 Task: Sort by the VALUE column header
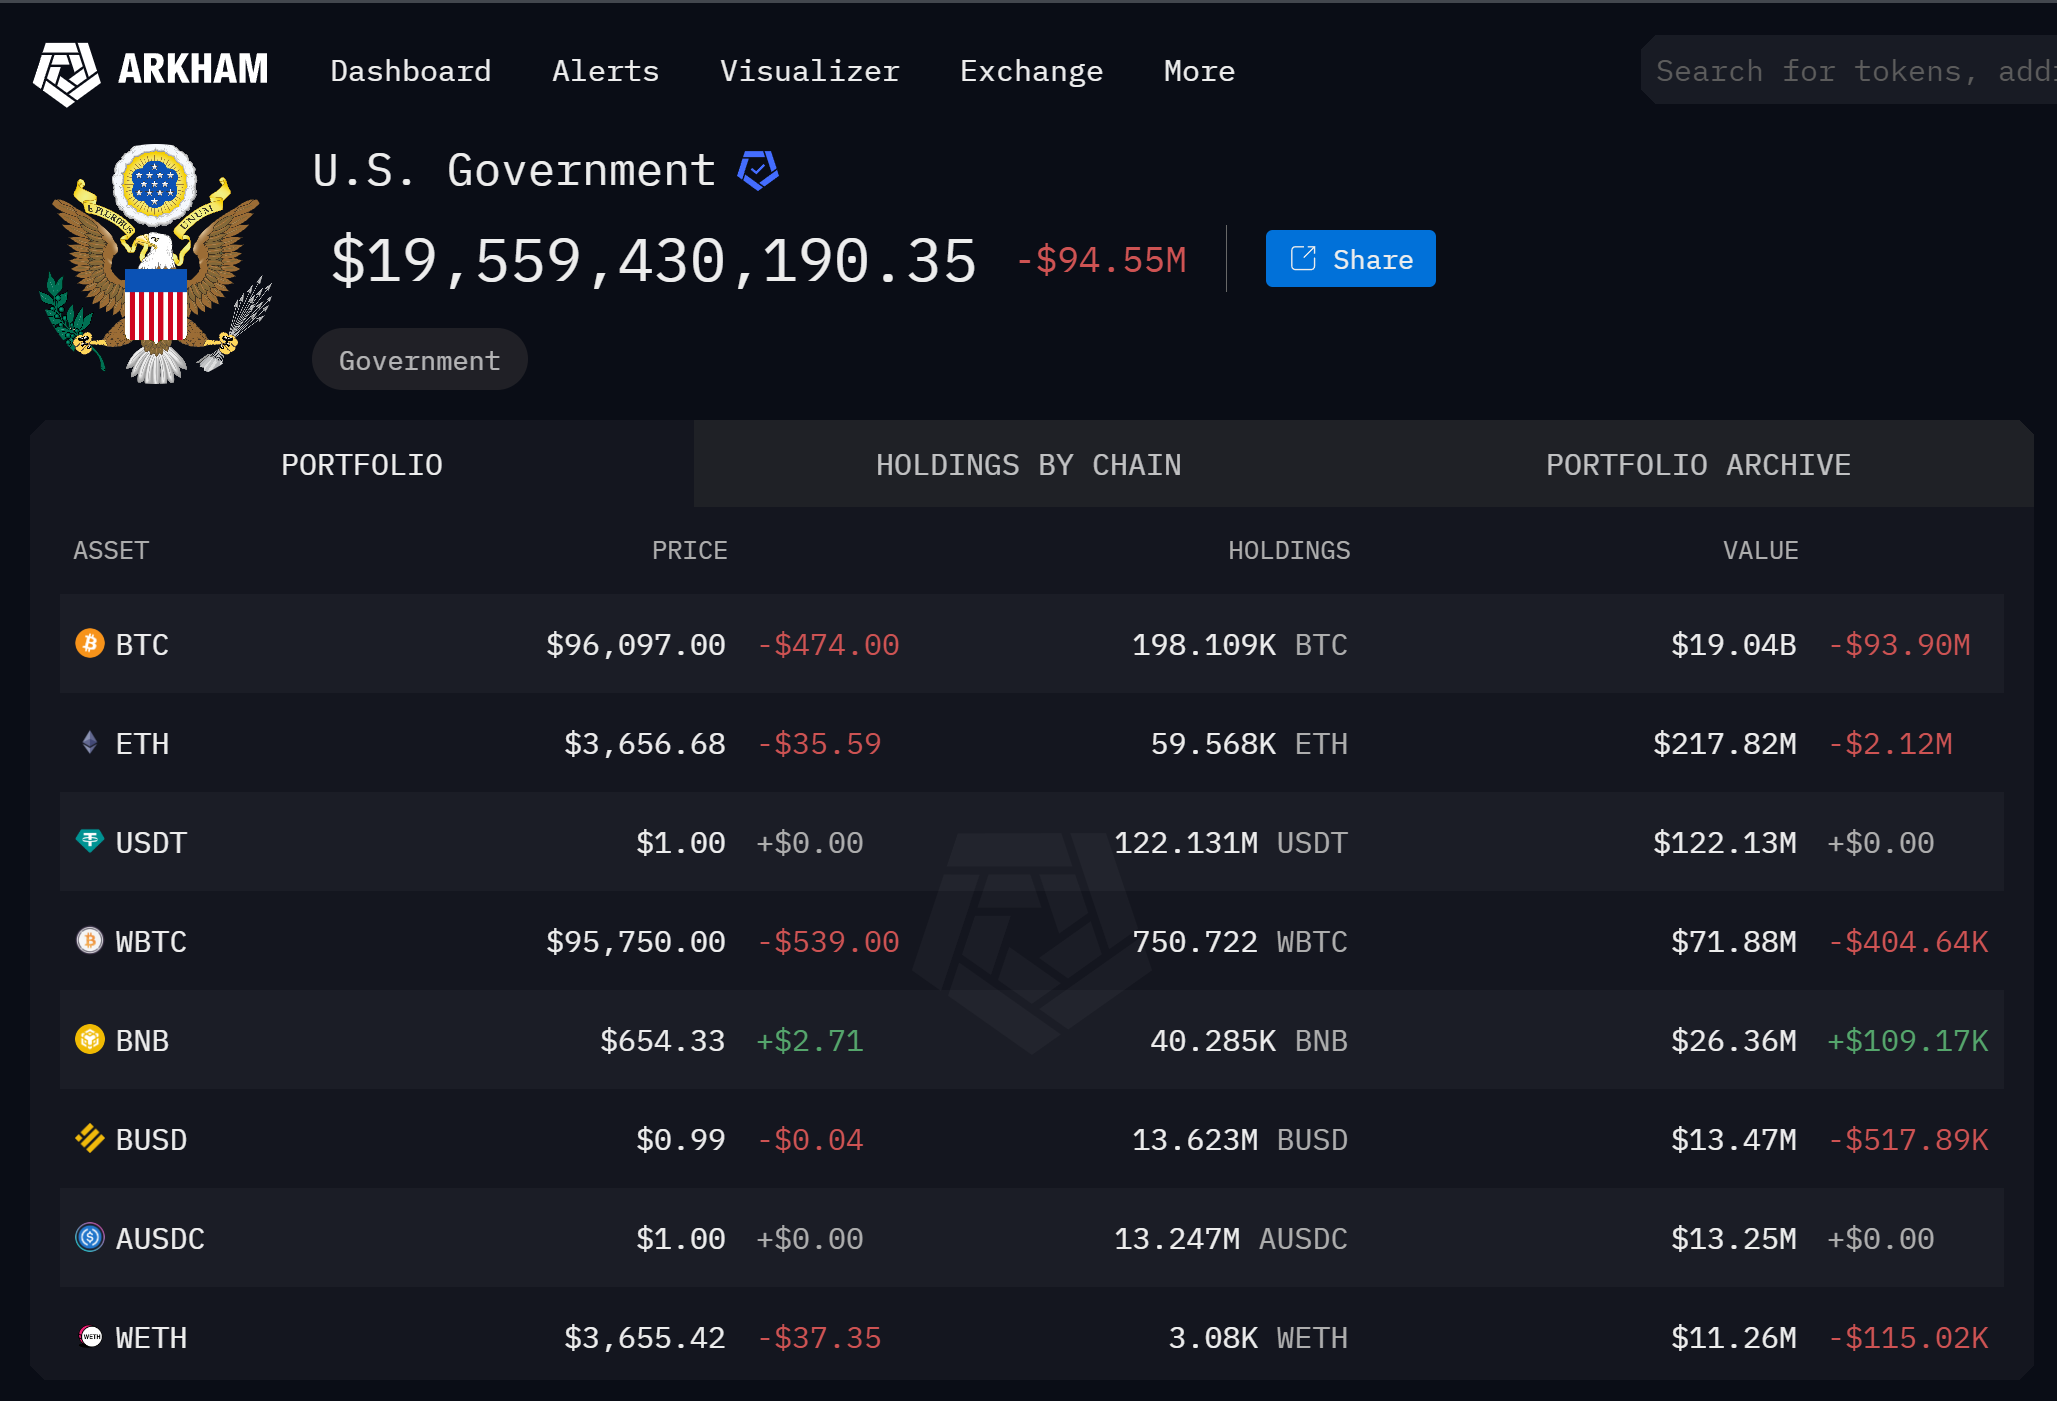pos(1760,550)
